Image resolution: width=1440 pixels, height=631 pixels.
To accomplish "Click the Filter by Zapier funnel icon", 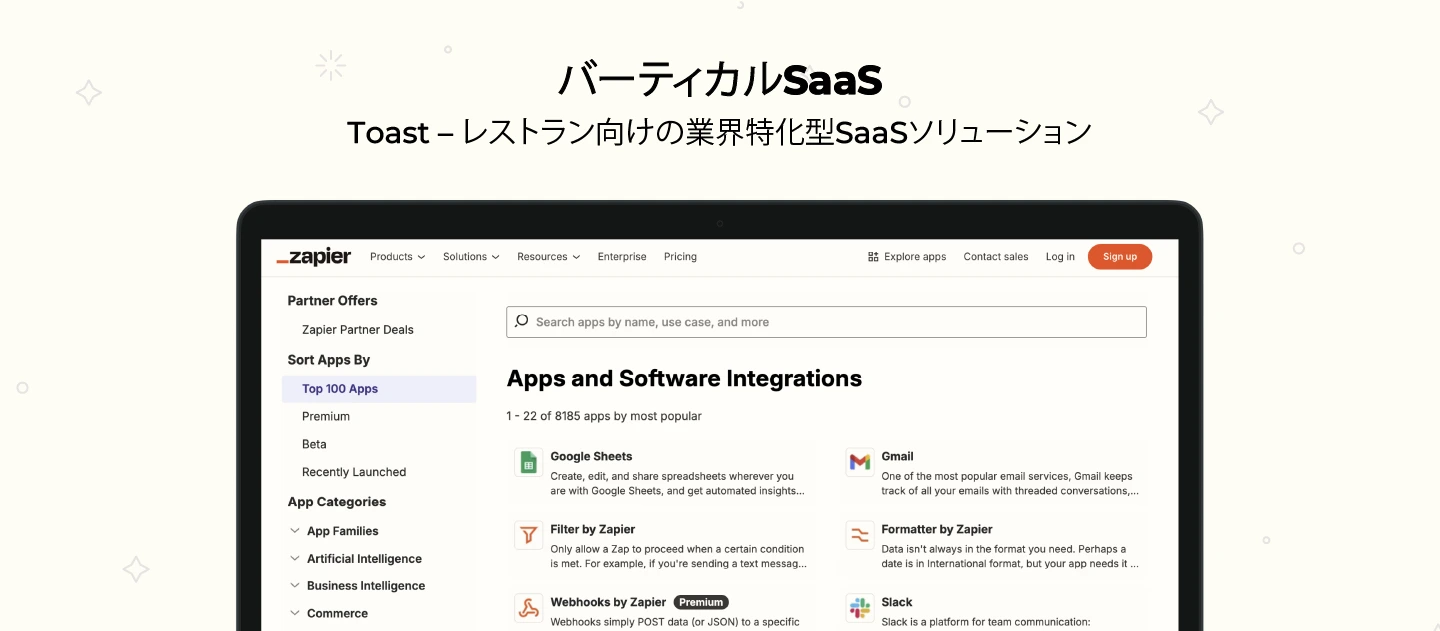I will pos(528,535).
